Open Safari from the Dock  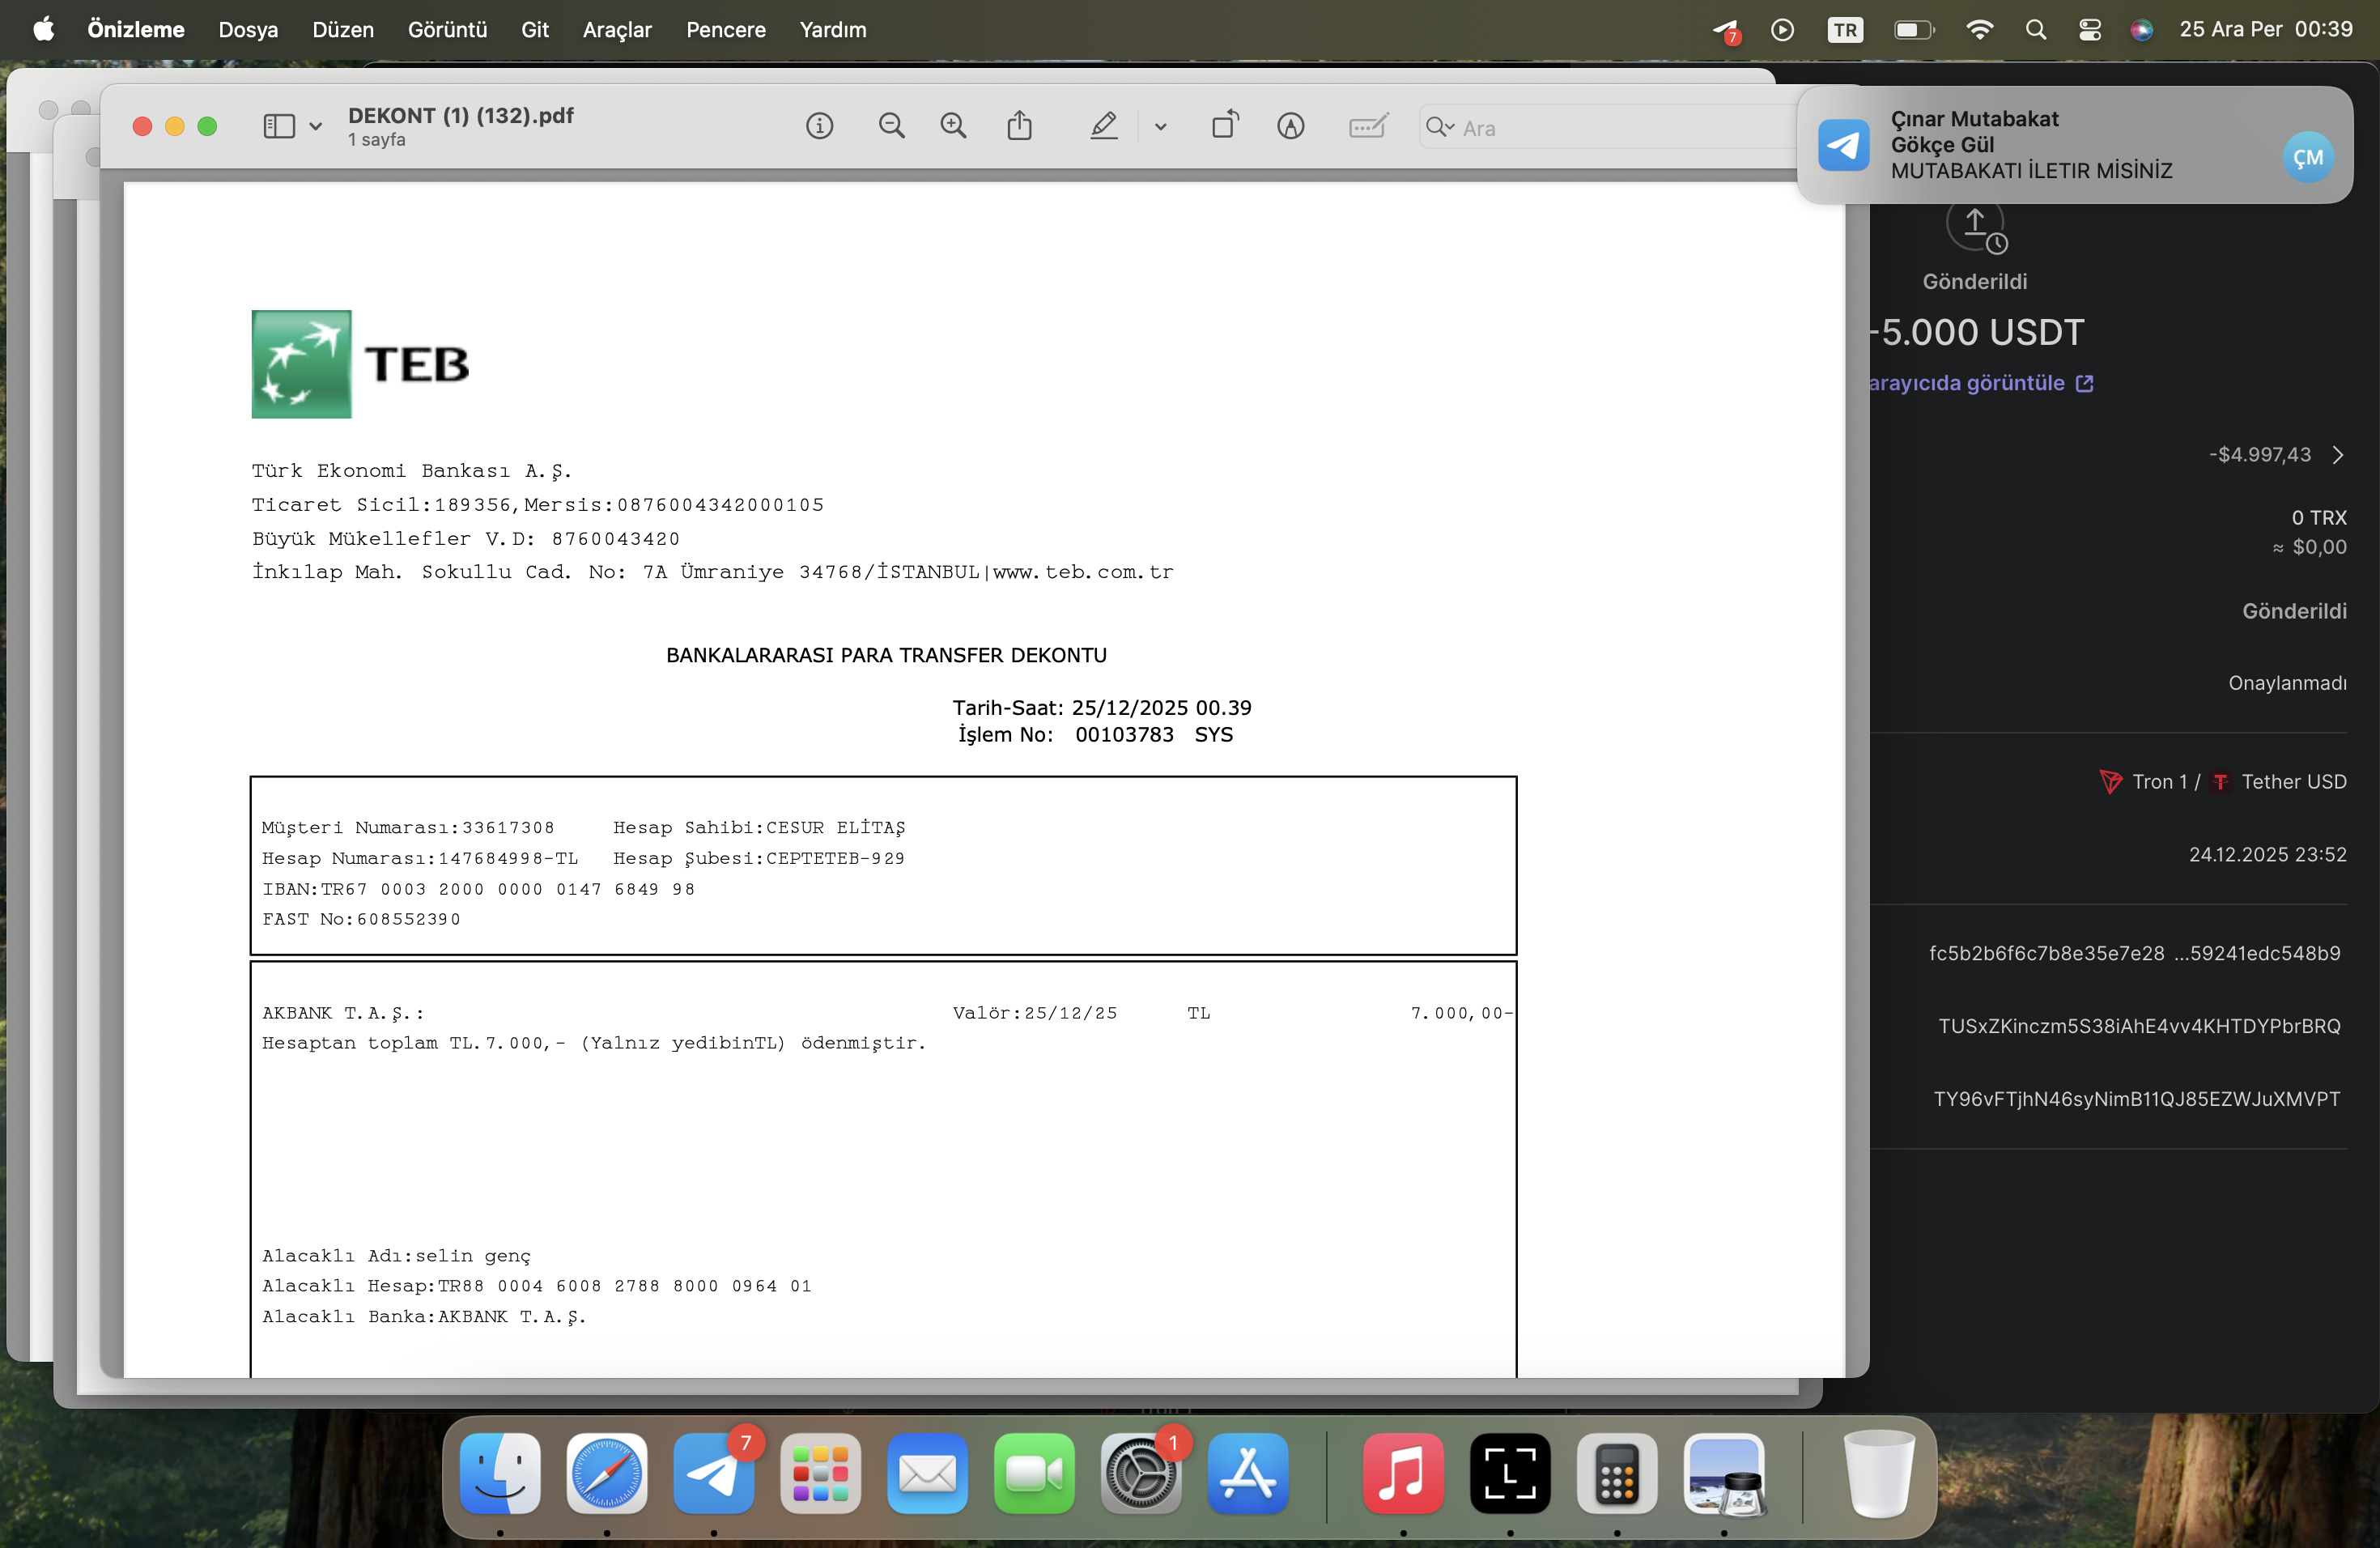pos(607,1474)
